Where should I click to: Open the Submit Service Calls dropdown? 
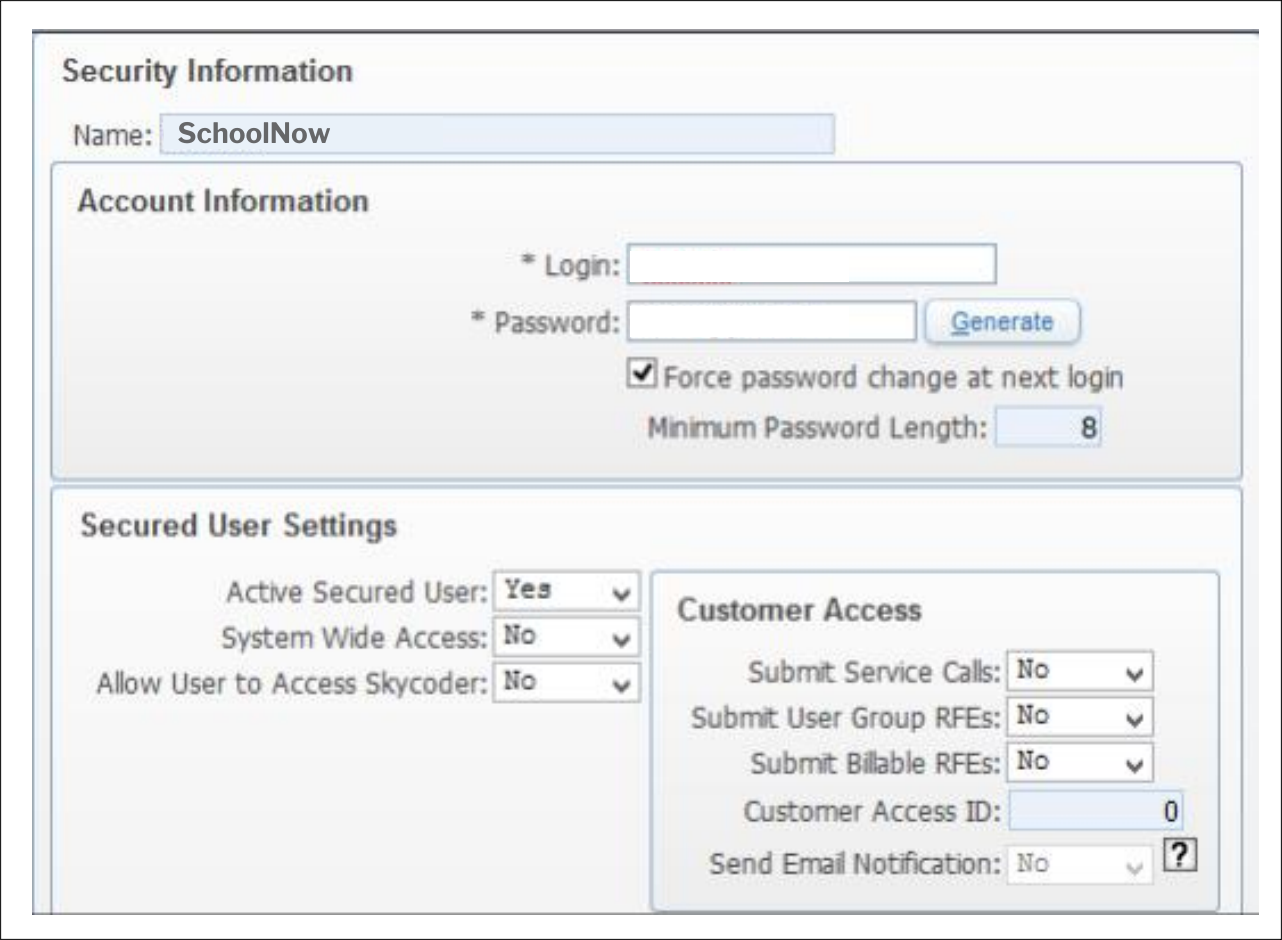point(1080,671)
